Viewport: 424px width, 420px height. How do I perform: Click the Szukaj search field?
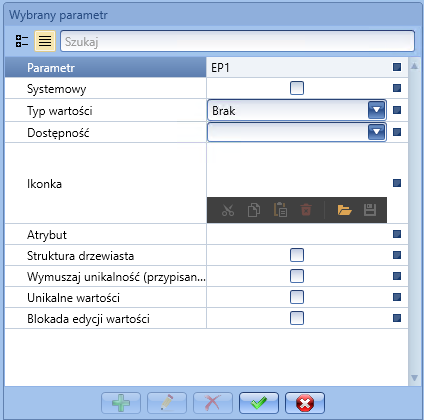pyautogui.click(x=237, y=41)
